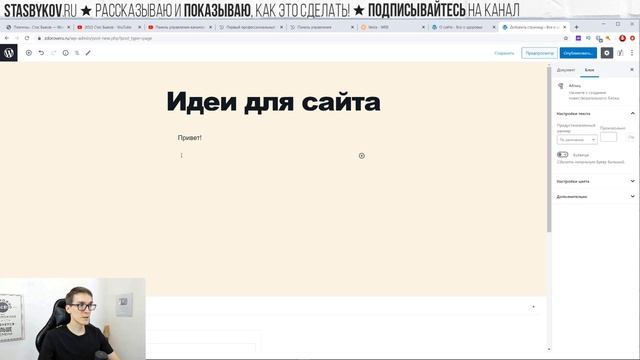Click the Preview button
Image resolution: width=640 pixels, height=360 pixels.
click(539, 53)
